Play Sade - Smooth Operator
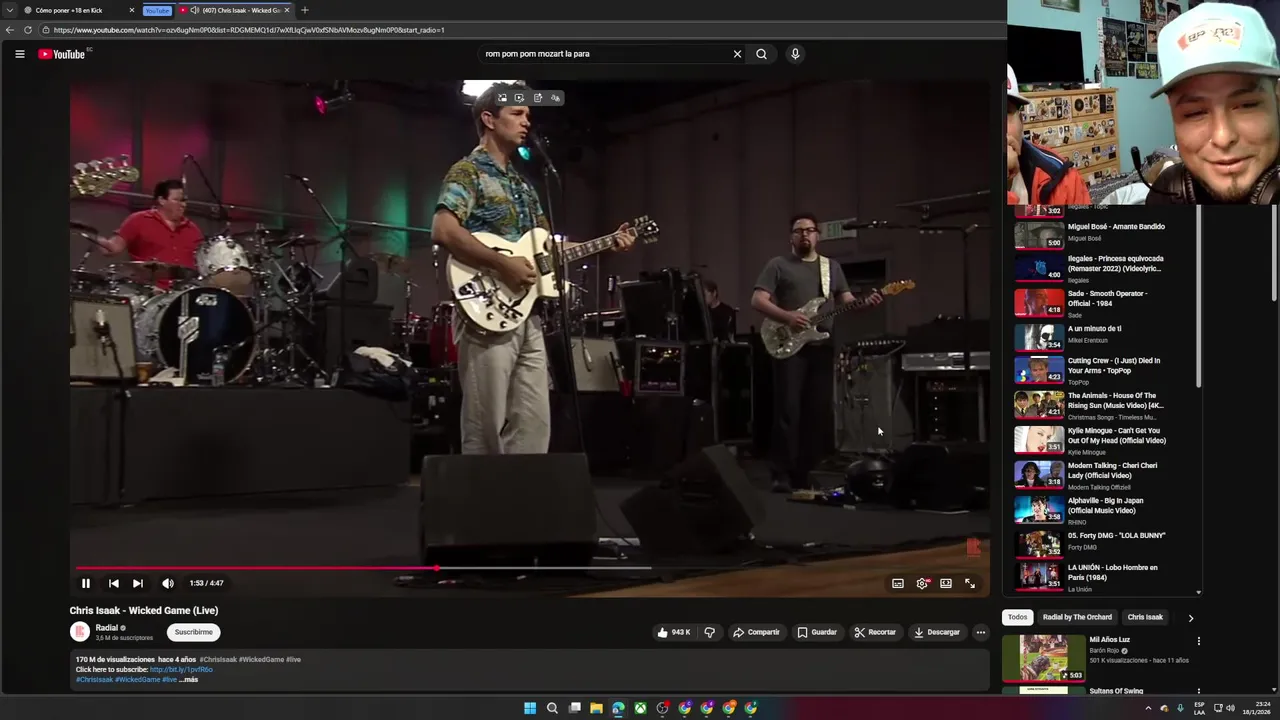The width and height of the screenshot is (1280, 720). (1104, 303)
